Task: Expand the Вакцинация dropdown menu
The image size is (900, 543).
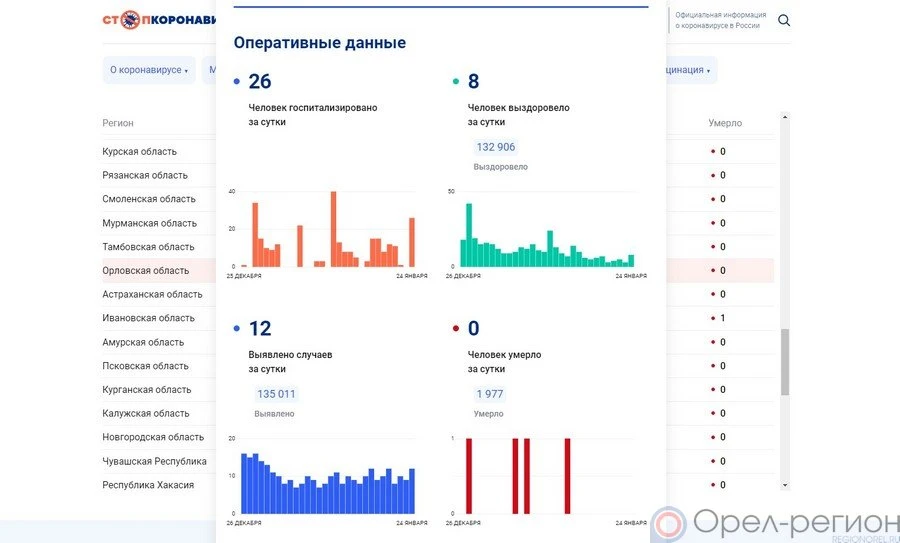Action: (685, 70)
